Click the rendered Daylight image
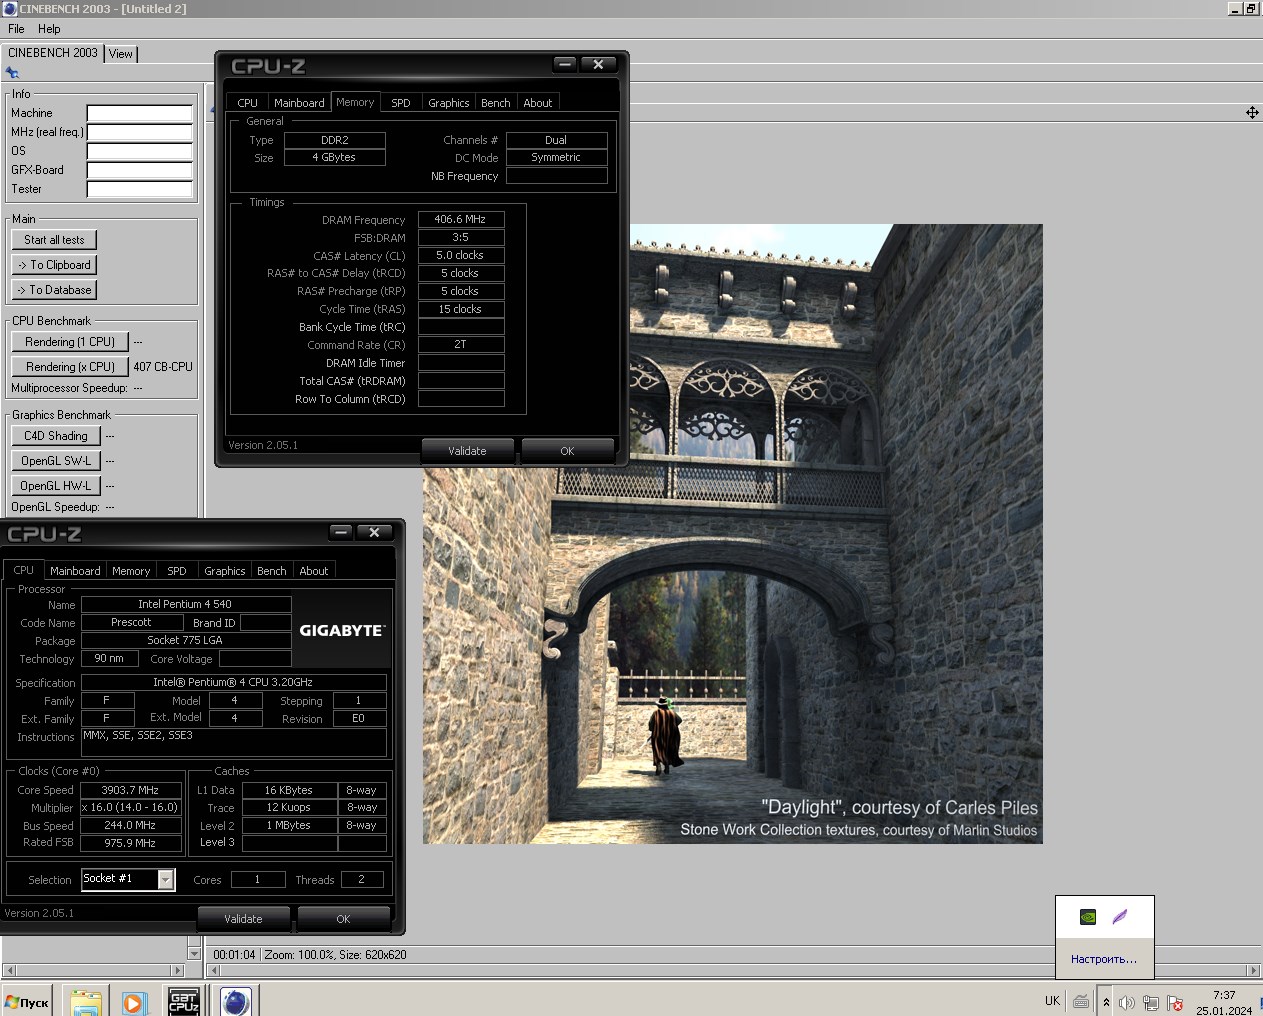1263x1016 pixels. click(732, 533)
